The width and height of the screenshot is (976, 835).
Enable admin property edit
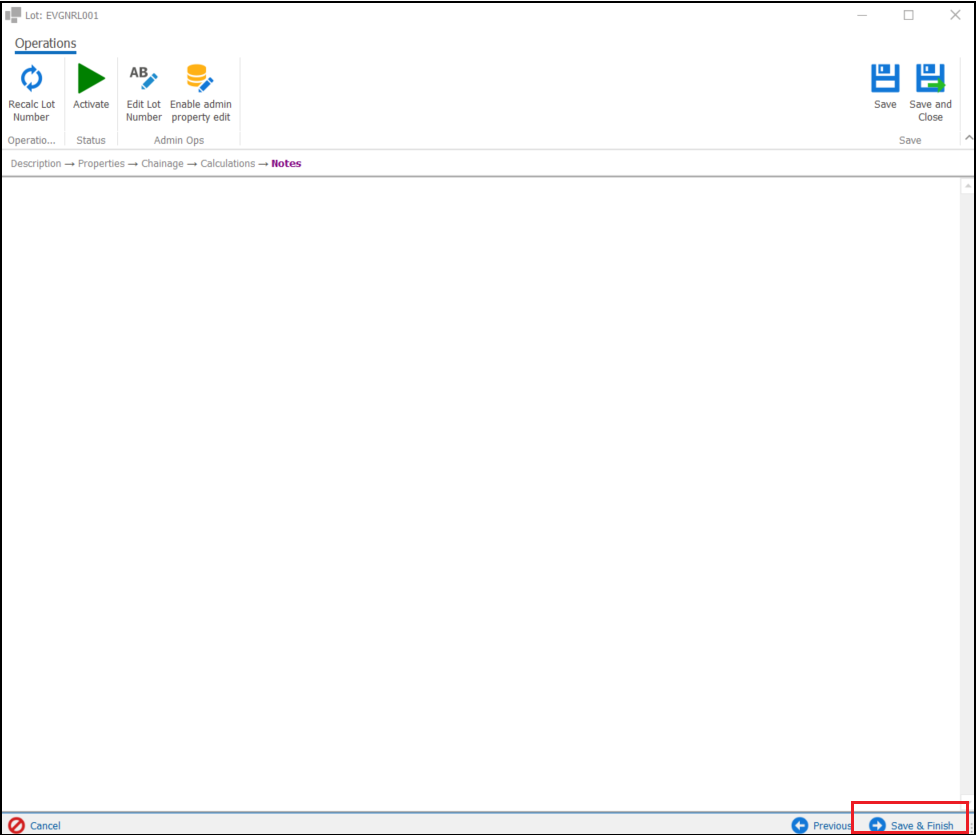pos(200,79)
